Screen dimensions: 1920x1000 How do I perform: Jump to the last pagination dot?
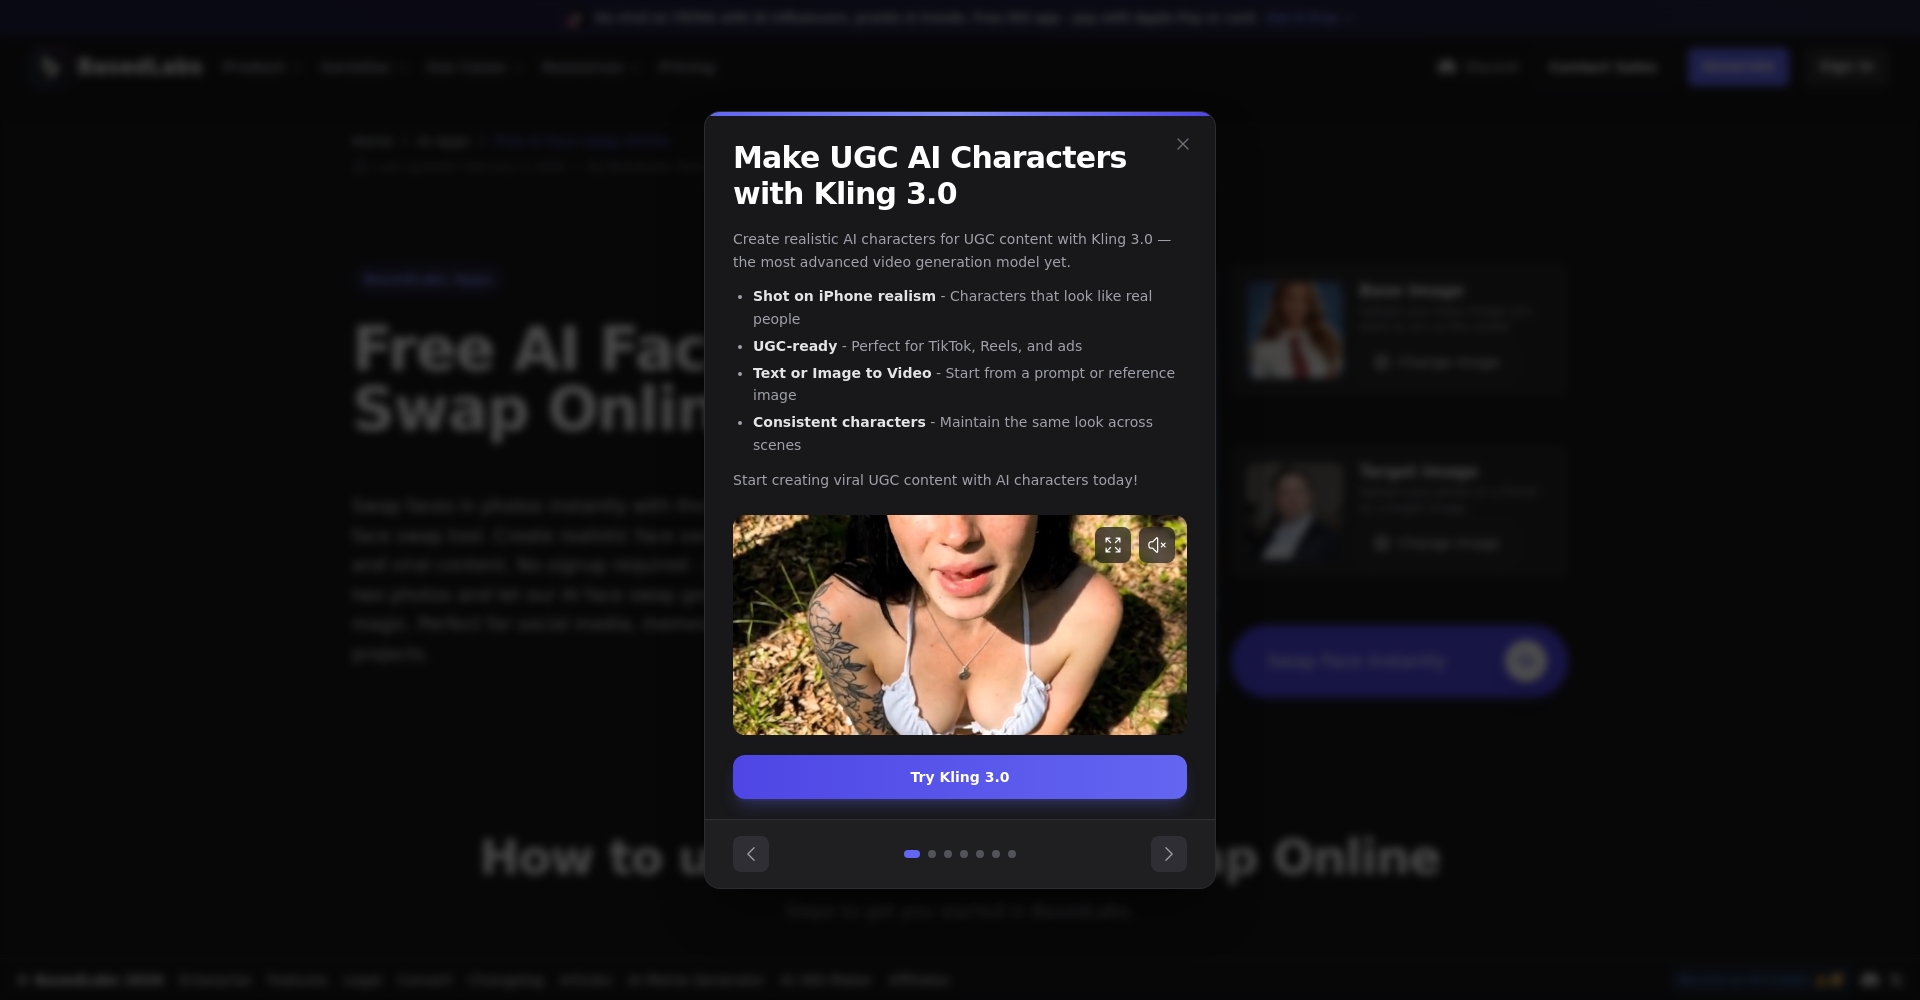click(1012, 854)
